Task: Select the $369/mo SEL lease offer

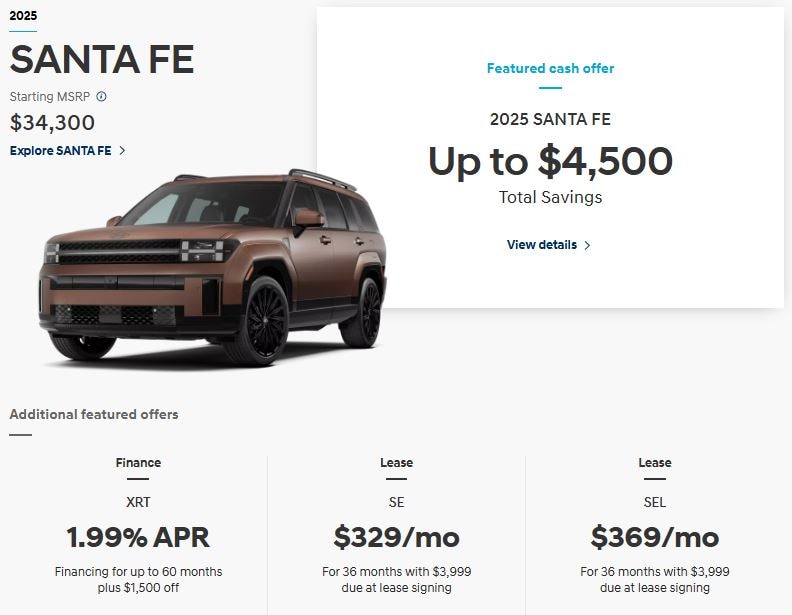Action: click(x=654, y=537)
